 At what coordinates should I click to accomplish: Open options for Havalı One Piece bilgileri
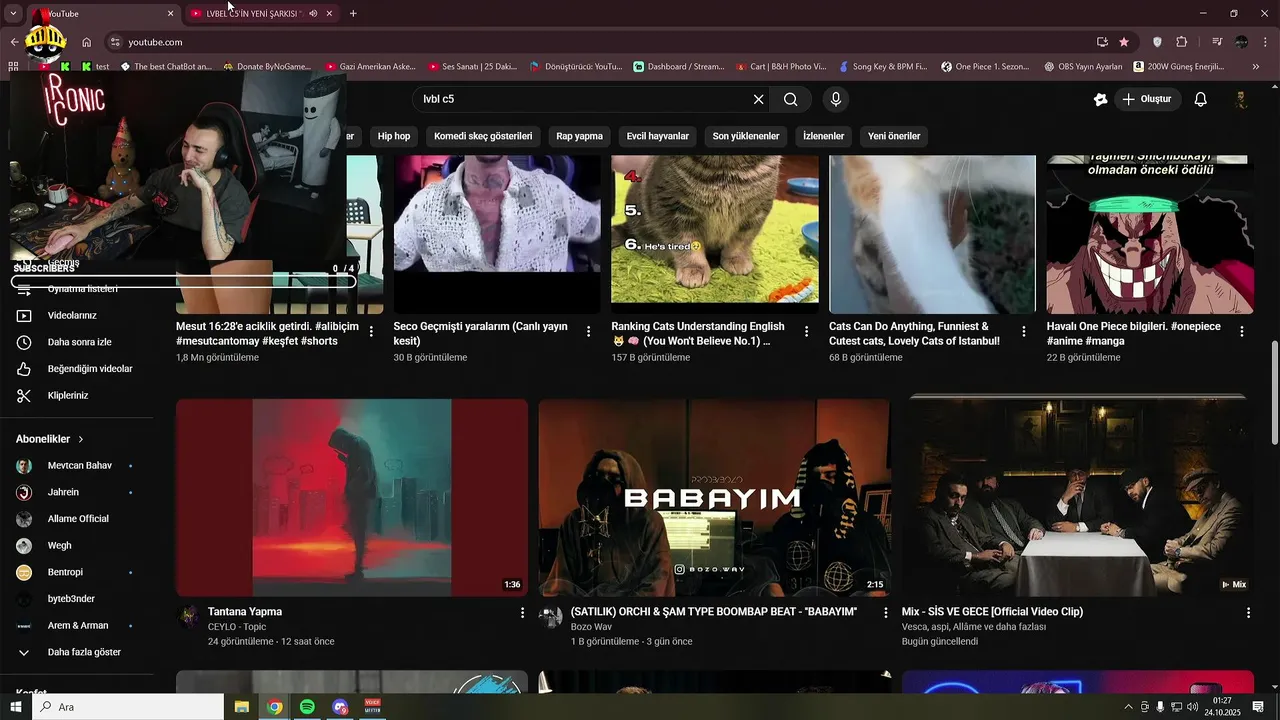pos(1242,331)
